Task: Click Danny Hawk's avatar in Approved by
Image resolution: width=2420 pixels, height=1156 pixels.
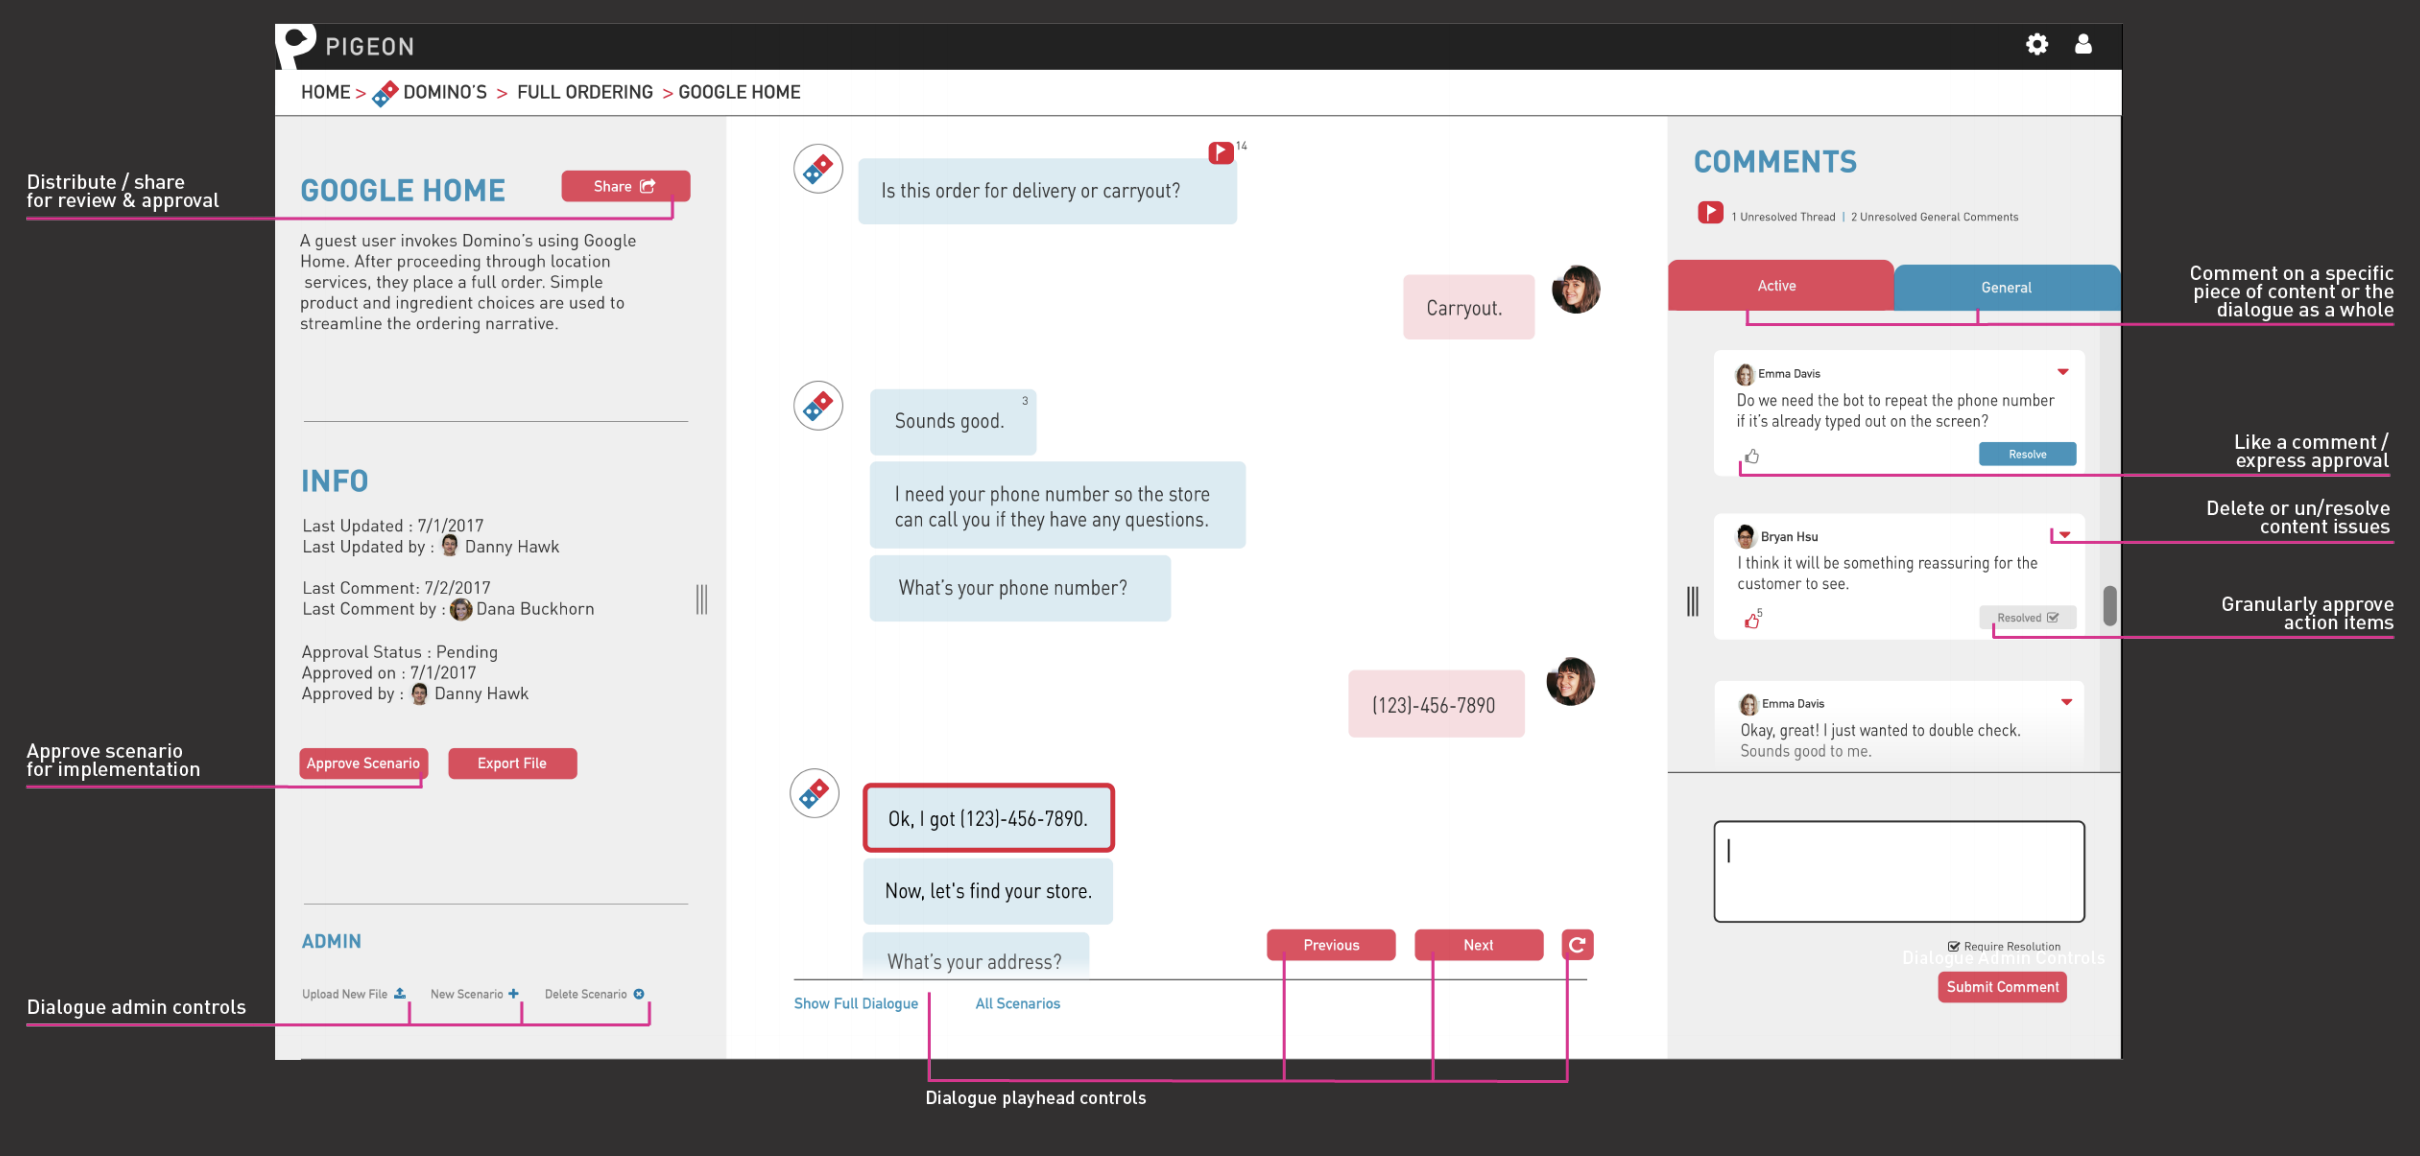Action: point(420,694)
